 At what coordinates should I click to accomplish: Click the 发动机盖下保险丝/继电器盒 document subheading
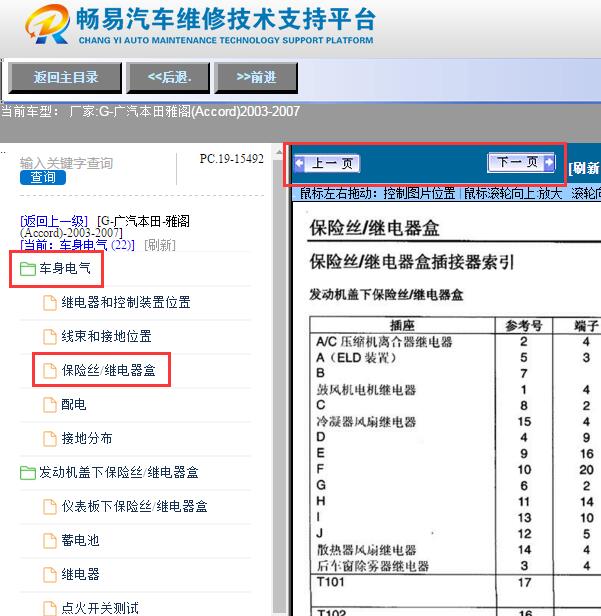pyautogui.click(x=386, y=294)
